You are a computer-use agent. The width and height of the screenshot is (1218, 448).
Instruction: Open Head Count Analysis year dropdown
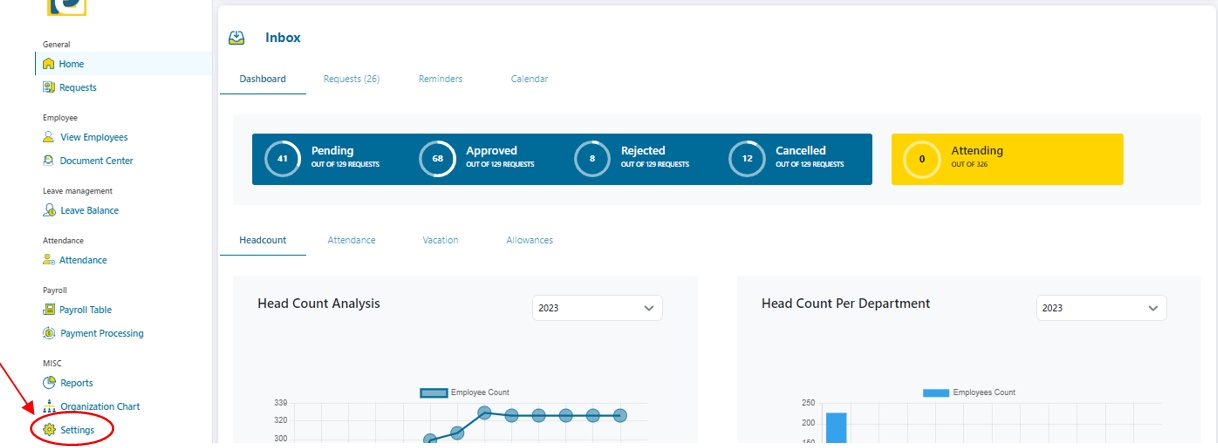coord(597,308)
